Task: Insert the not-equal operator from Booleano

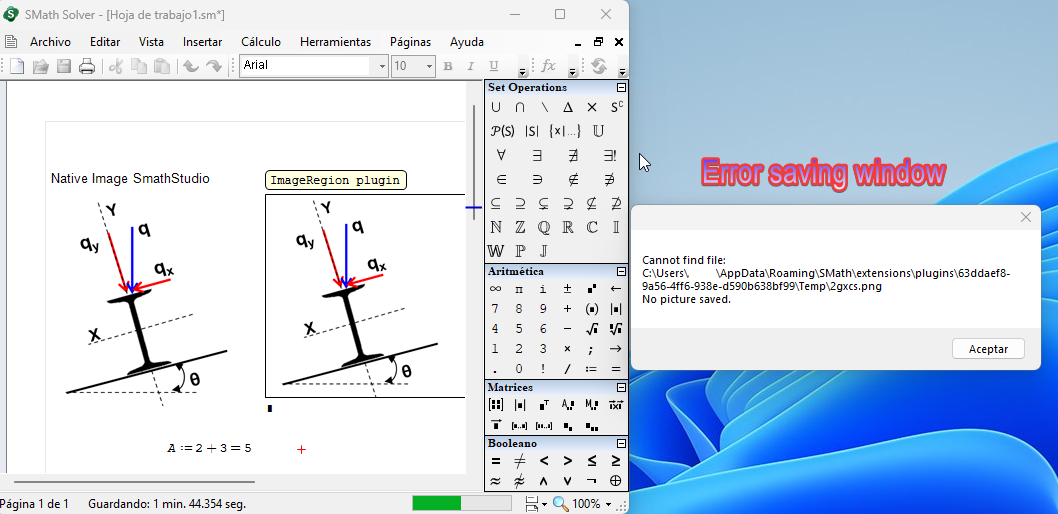Action: point(520,461)
